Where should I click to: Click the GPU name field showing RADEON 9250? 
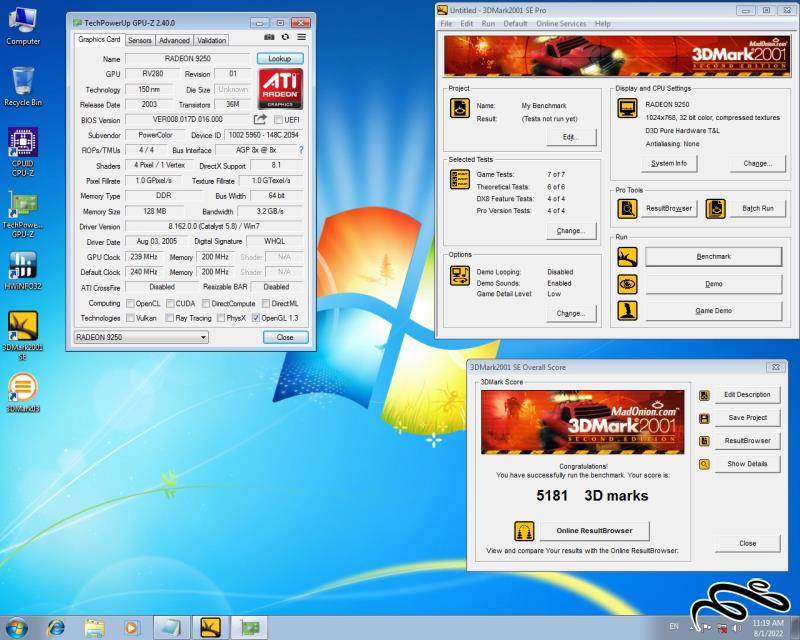(188, 58)
